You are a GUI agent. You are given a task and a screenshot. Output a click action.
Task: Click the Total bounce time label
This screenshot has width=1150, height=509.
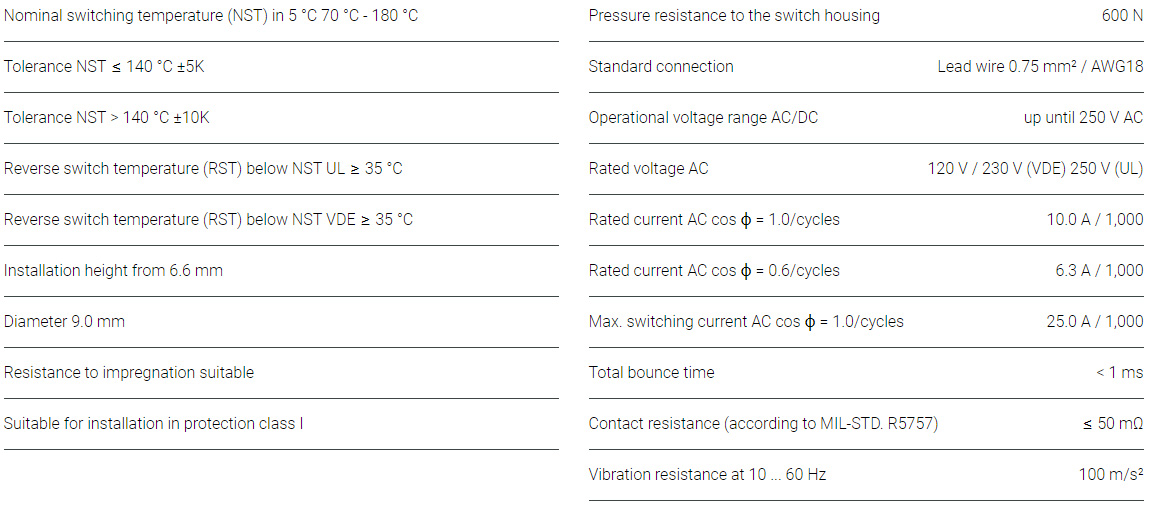pos(651,373)
